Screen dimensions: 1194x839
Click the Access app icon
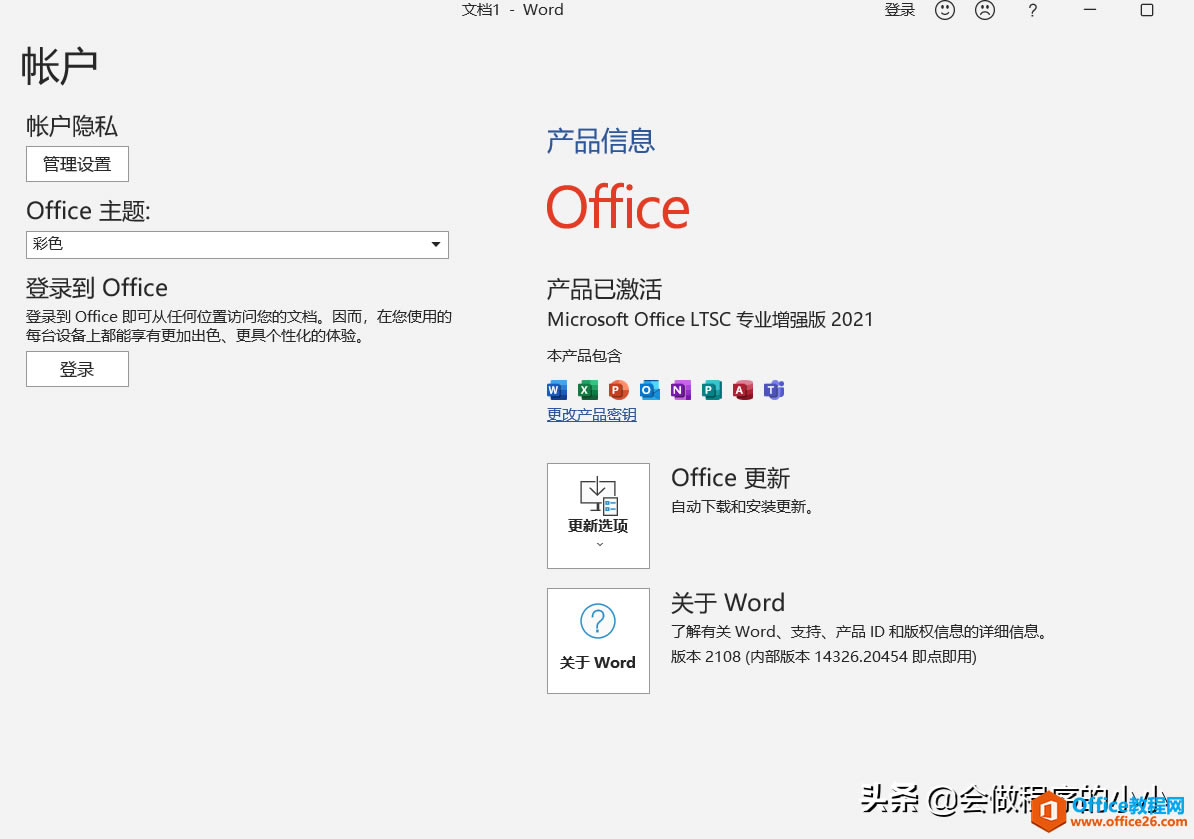(x=742, y=391)
